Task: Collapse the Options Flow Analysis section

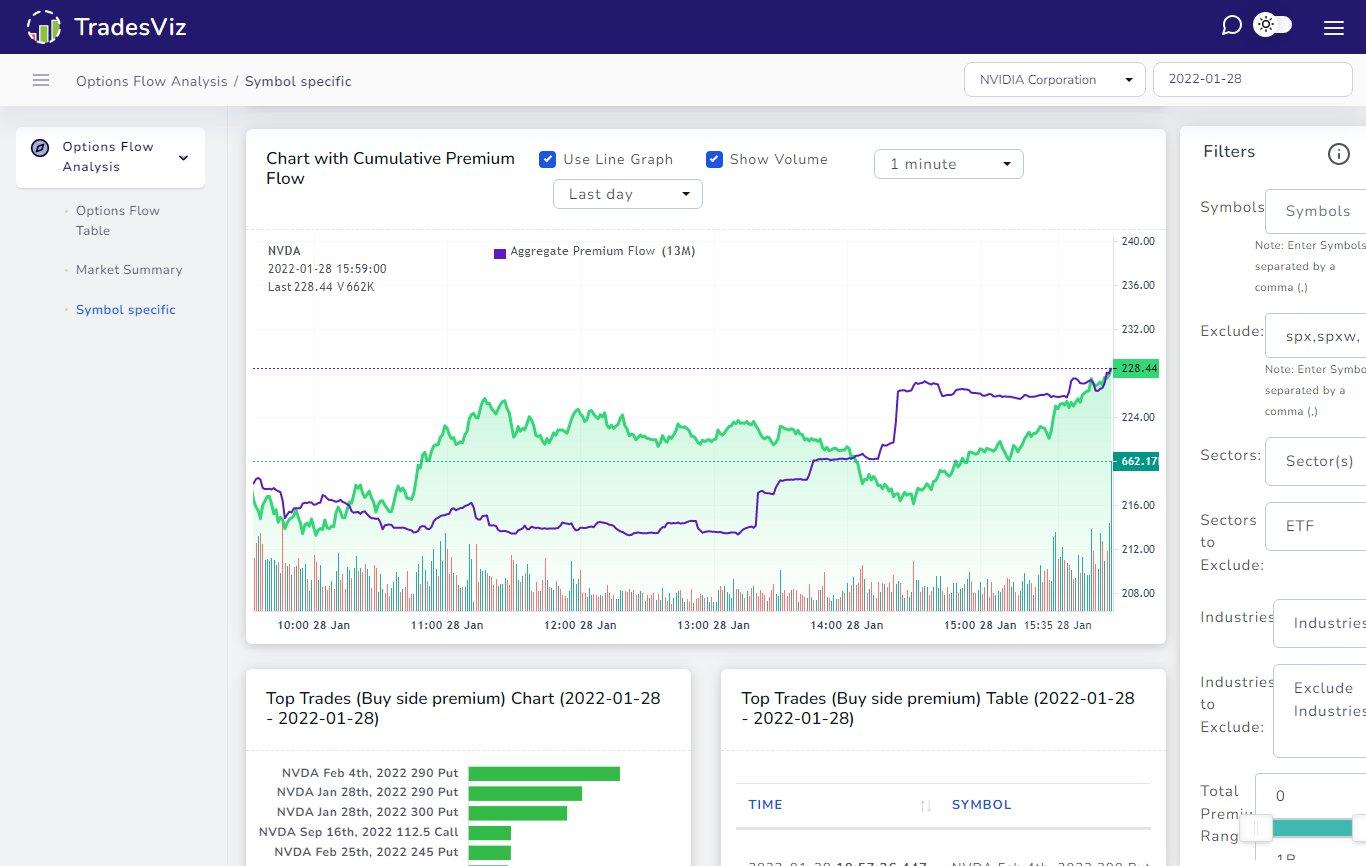Action: (183, 157)
